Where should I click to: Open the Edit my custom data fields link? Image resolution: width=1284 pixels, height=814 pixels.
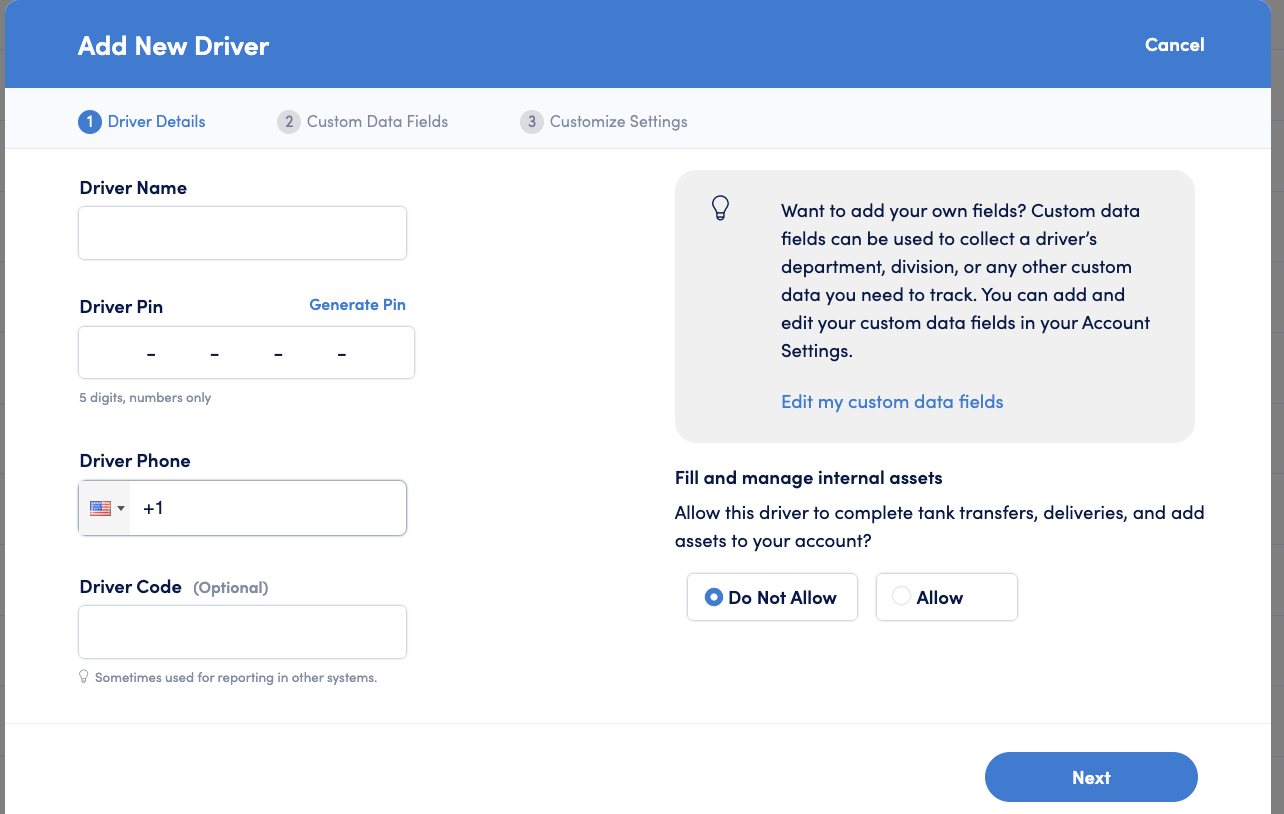click(892, 402)
